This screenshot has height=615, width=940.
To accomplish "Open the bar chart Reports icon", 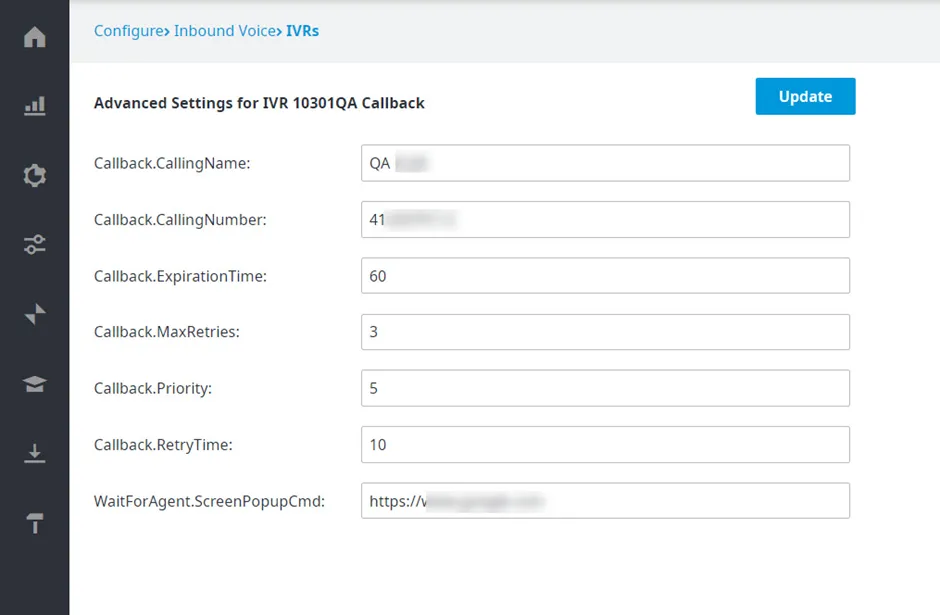I will point(35,105).
